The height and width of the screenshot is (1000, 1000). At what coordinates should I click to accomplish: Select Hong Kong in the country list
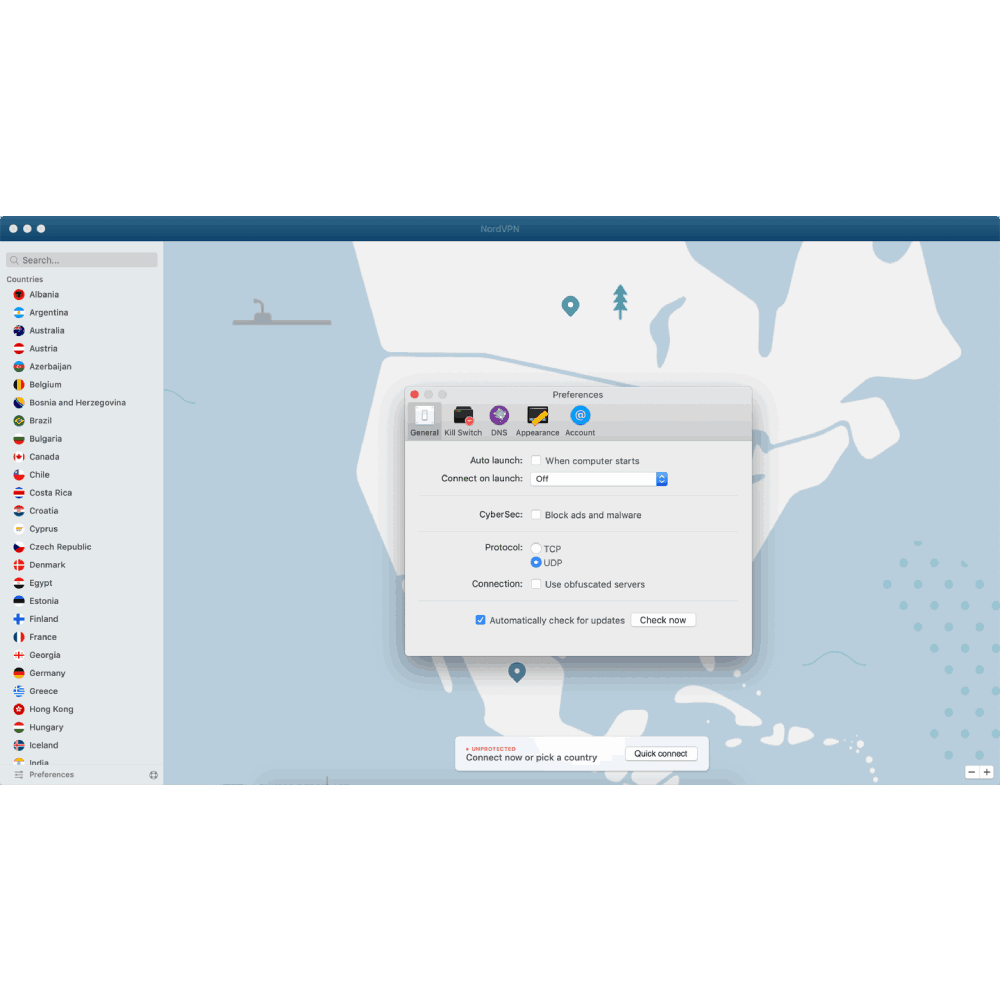[x=82, y=709]
